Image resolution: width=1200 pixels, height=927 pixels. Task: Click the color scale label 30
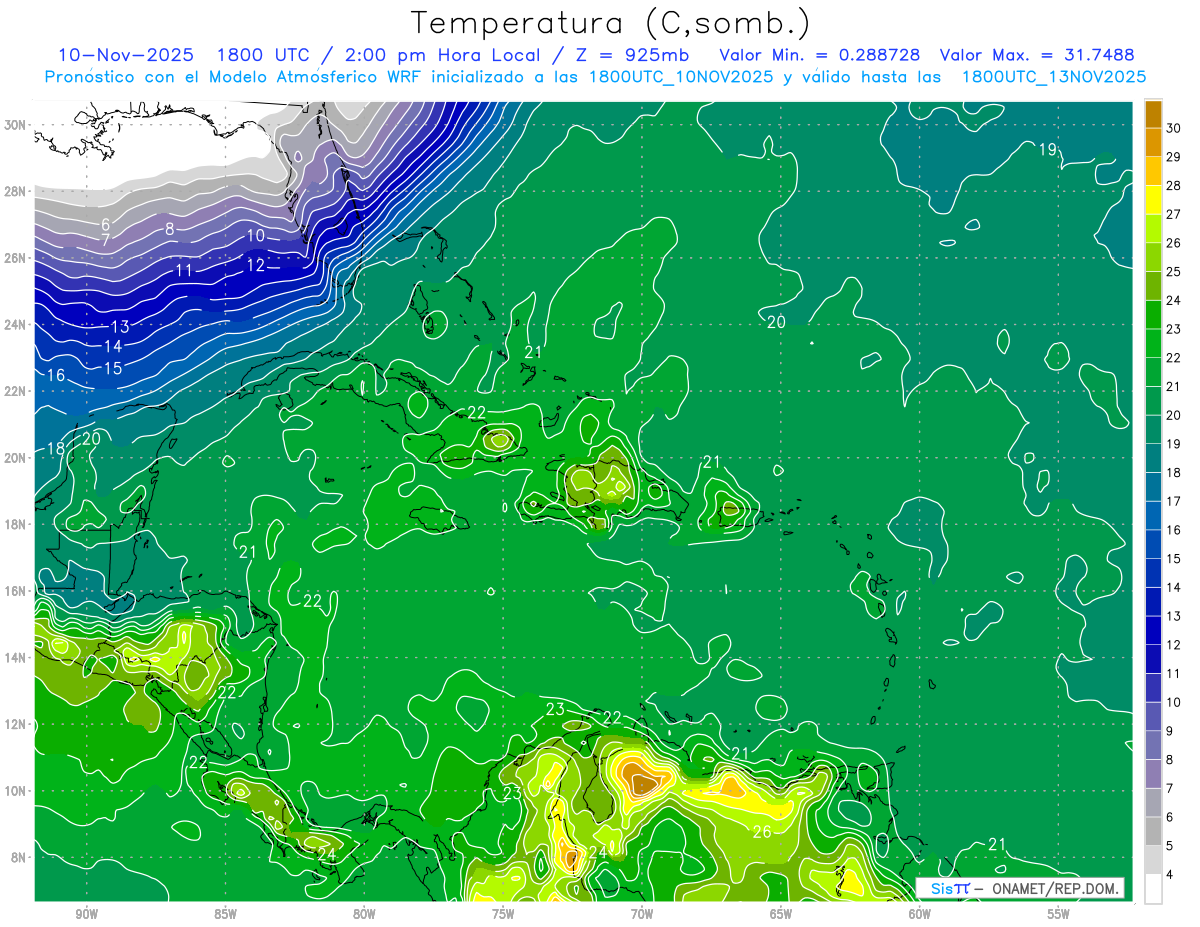click(x=1174, y=128)
